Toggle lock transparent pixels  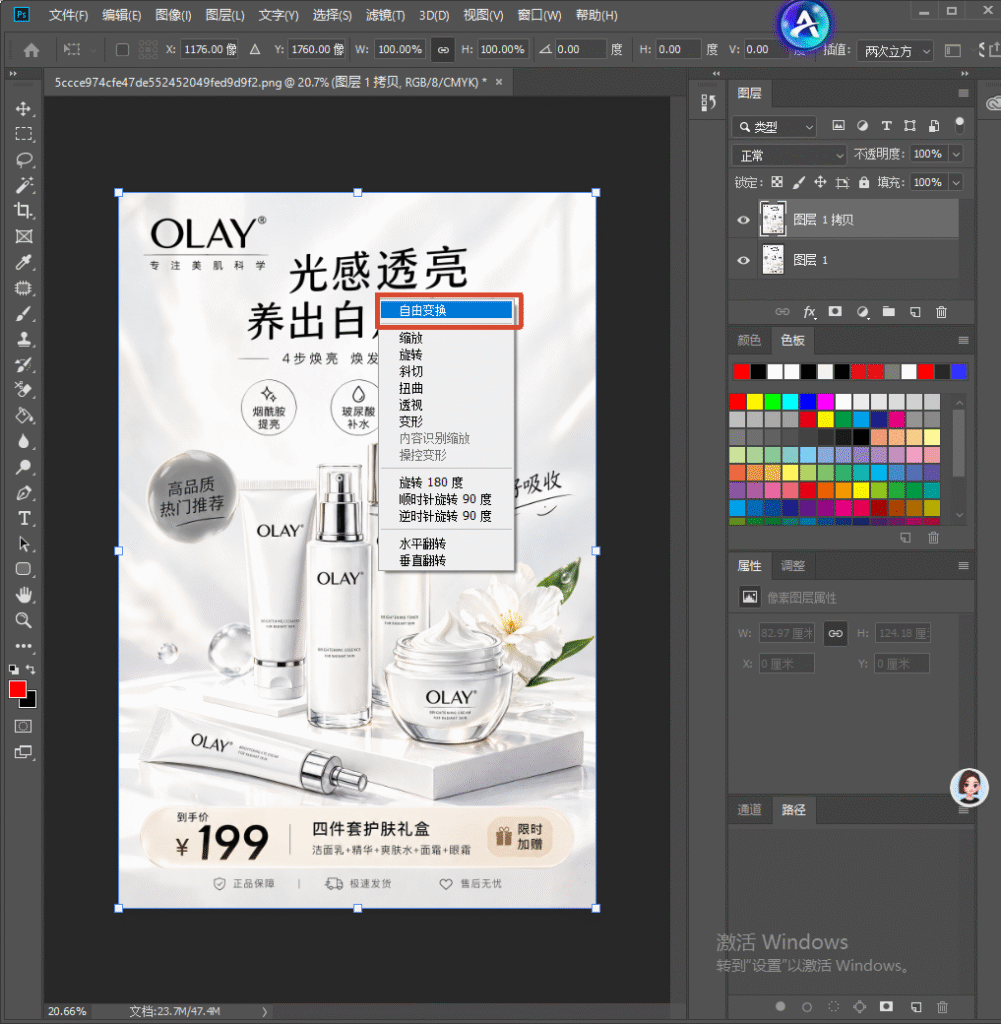(777, 182)
